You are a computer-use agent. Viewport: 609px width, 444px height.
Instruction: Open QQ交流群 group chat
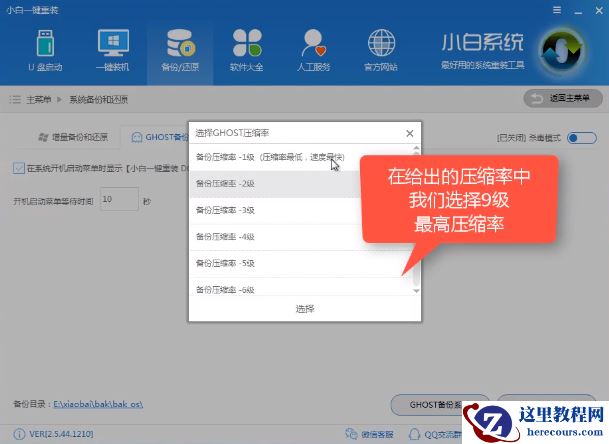point(434,434)
